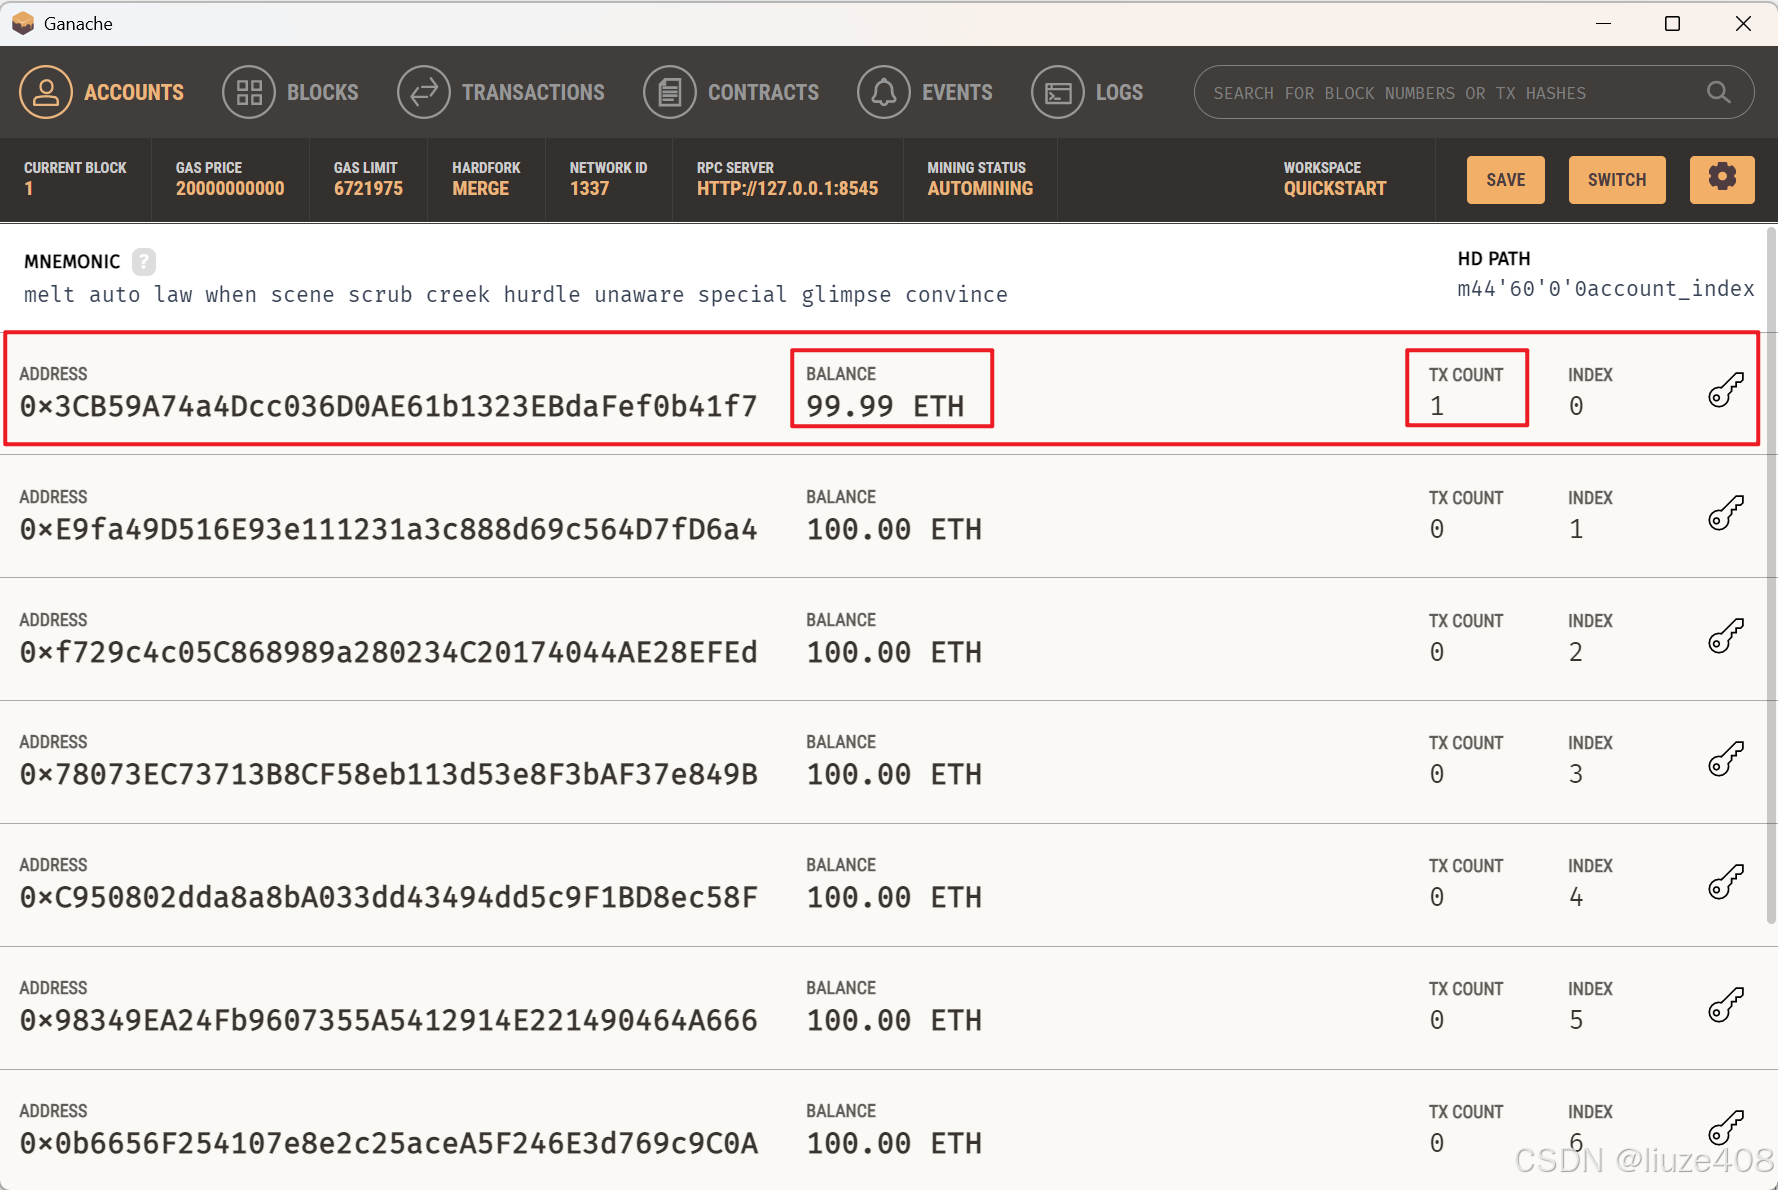
Task: Click the 99.99 ETH balance value
Action: 885,407
